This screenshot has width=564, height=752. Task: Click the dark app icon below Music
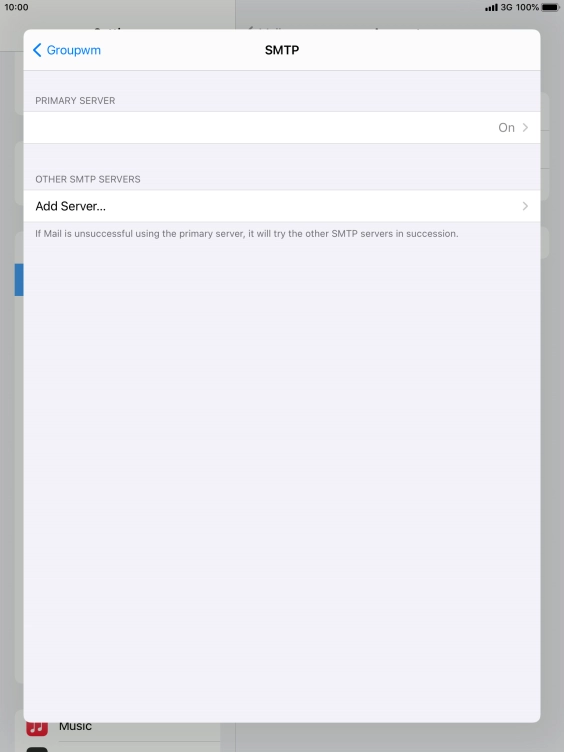pos(37,749)
